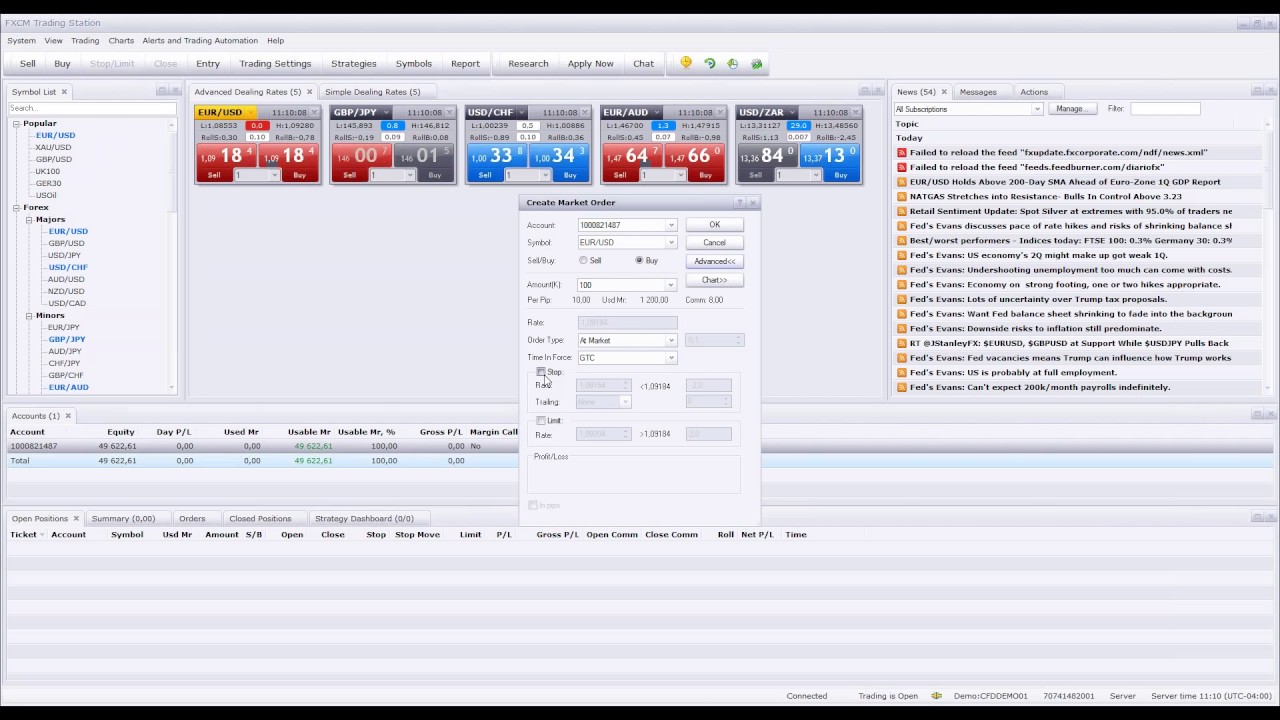The image size is (1280, 720).
Task: Click the Symbol List search field
Action: pyautogui.click(x=90, y=108)
